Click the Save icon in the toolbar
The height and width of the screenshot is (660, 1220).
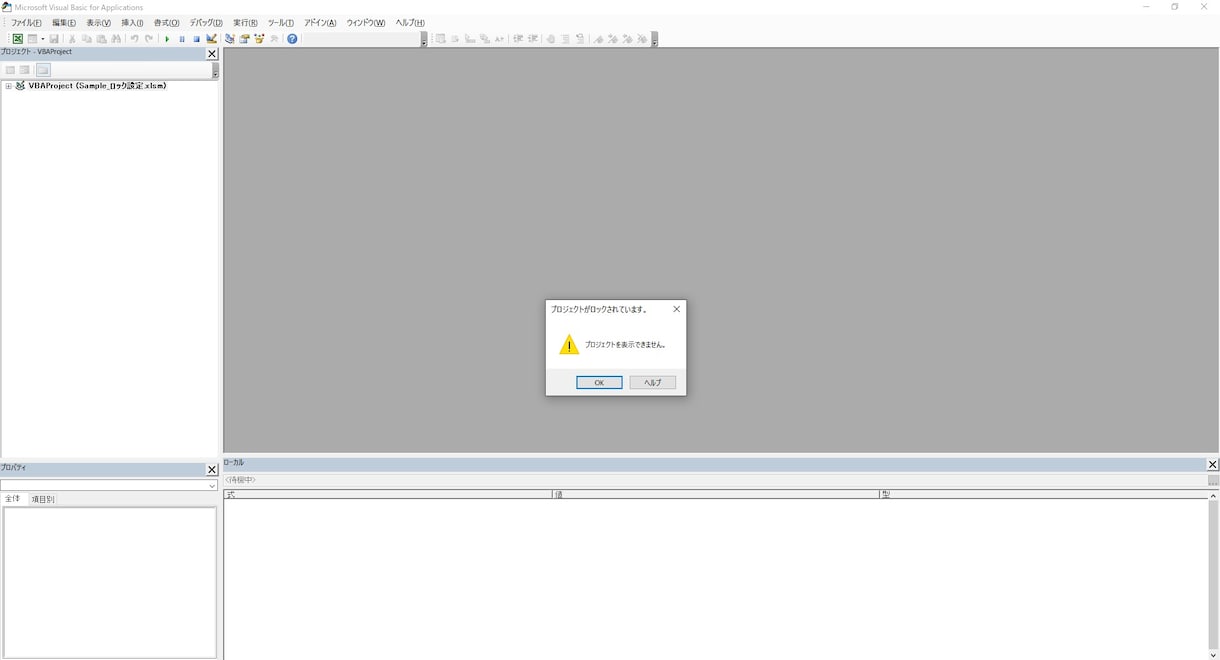[x=54, y=39]
